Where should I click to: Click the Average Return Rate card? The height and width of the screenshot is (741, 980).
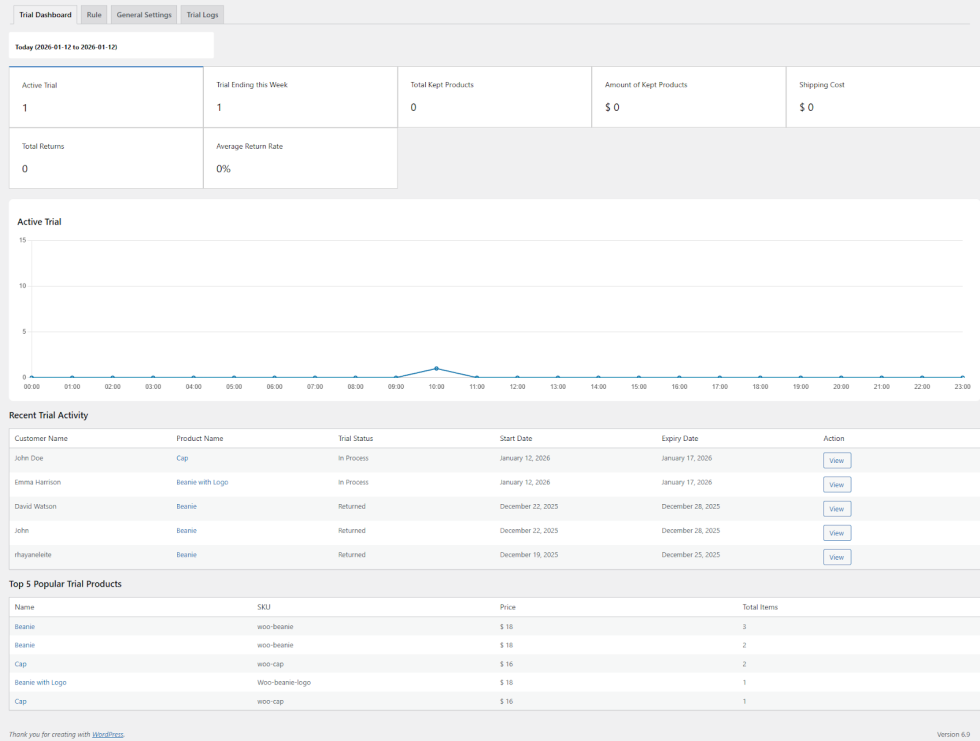point(300,158)
